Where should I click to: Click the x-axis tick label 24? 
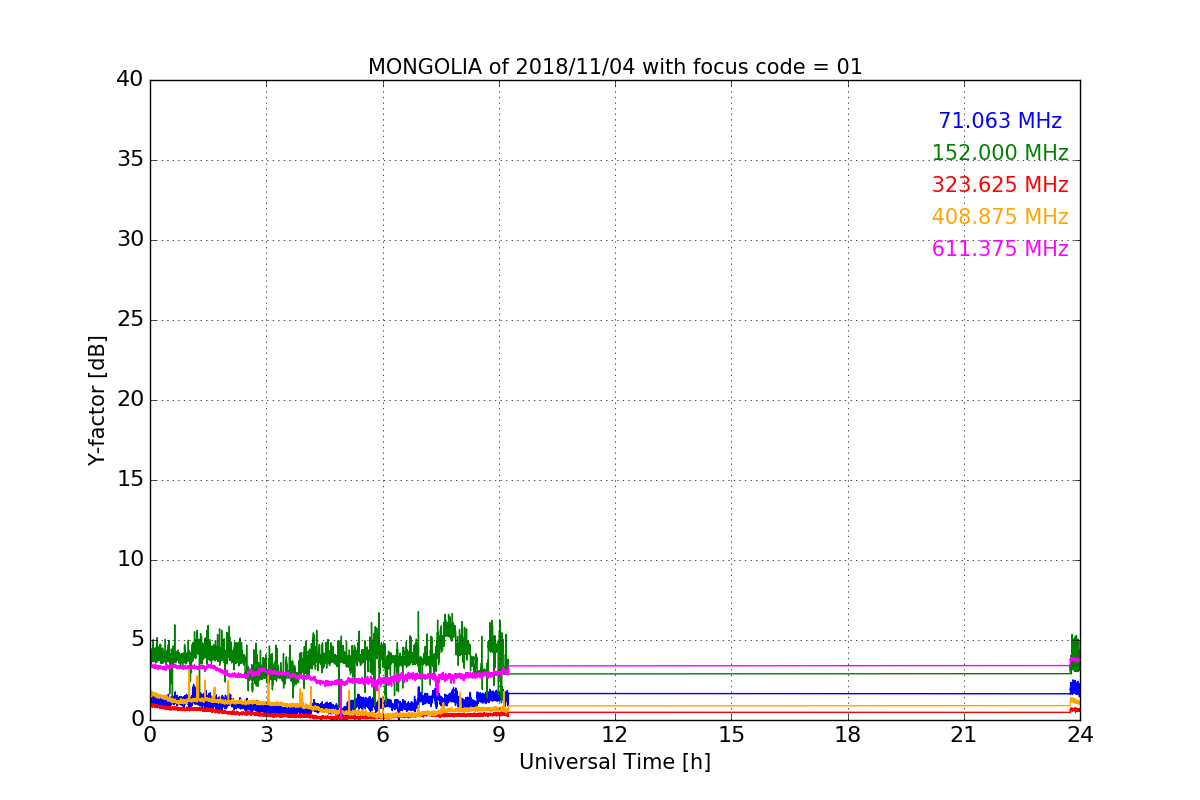coord(1080,734)
